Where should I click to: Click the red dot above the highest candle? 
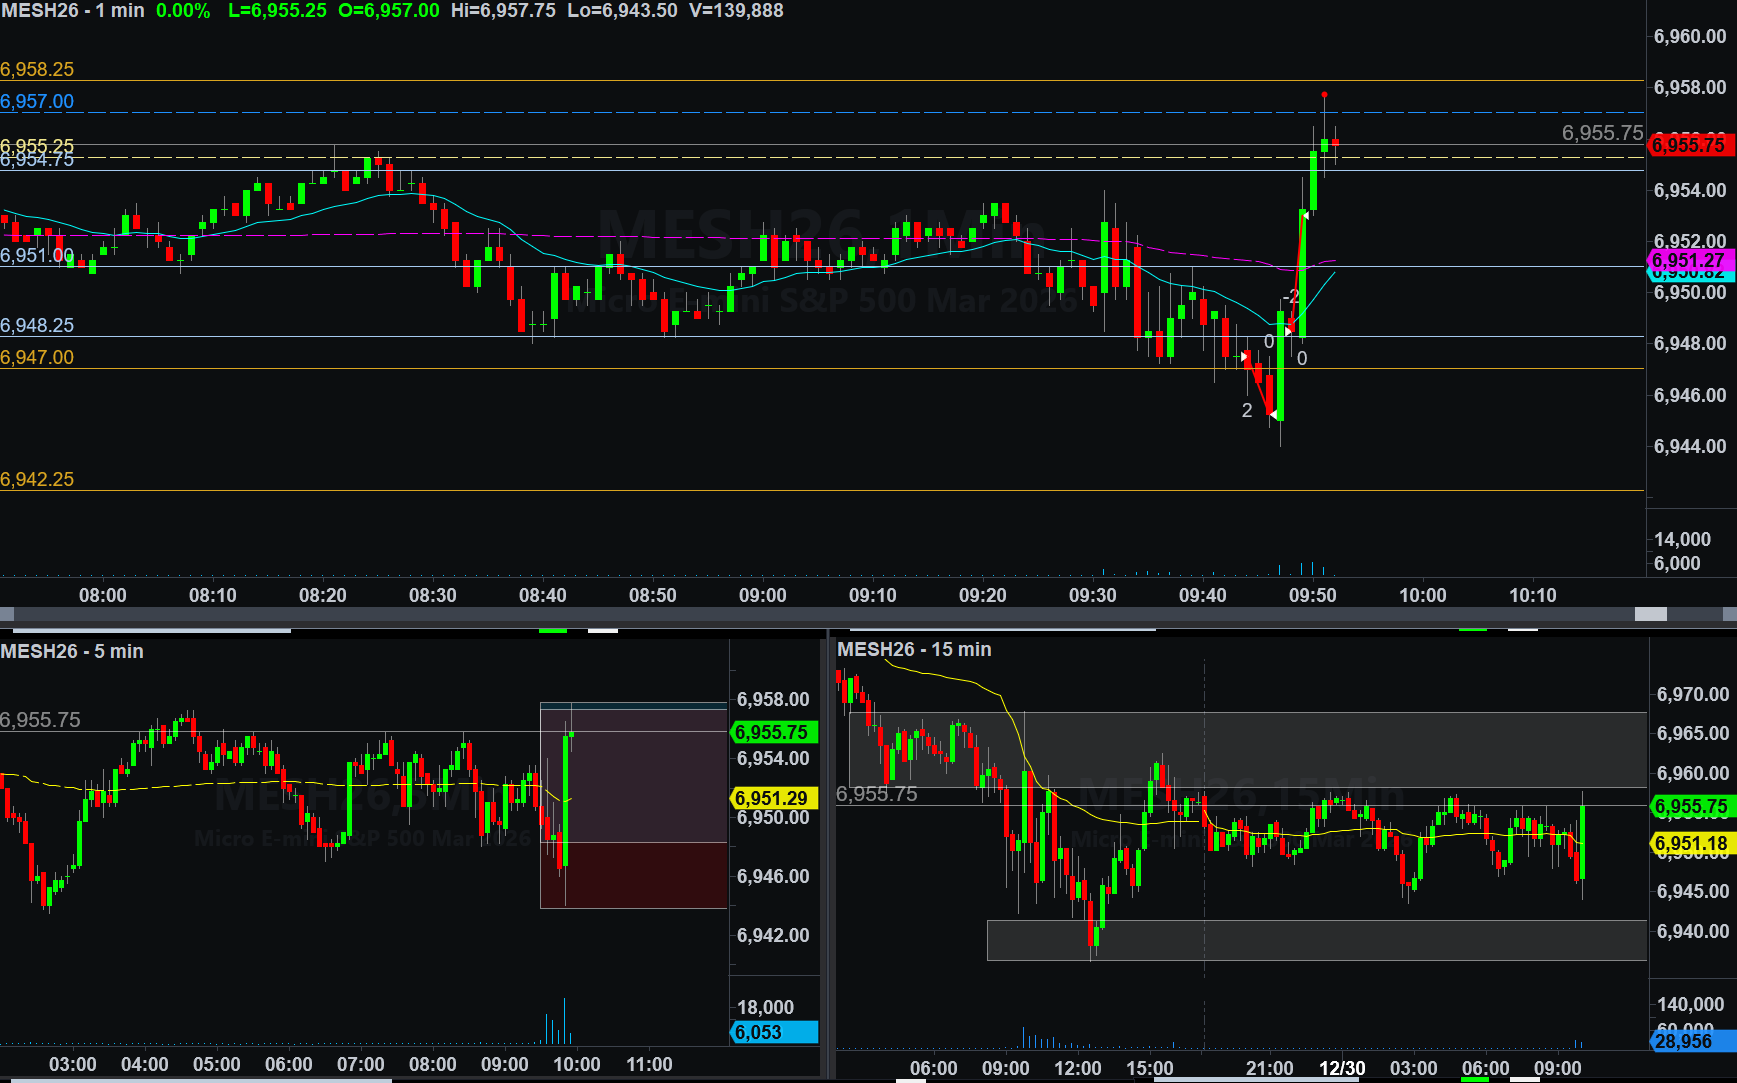pyautogui.click(x=1324, y=95)
